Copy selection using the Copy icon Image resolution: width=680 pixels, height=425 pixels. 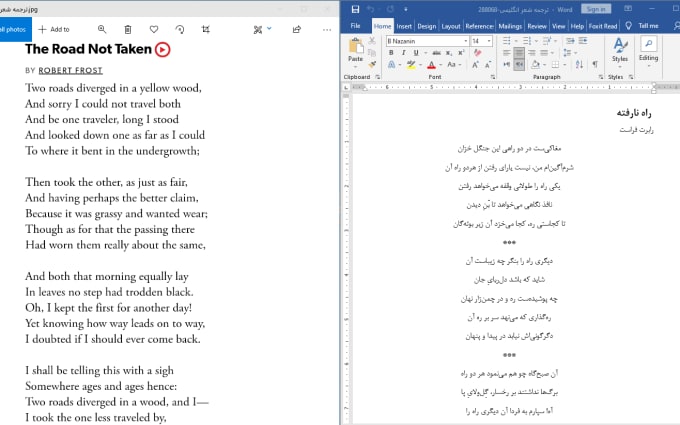click(372, 53)
